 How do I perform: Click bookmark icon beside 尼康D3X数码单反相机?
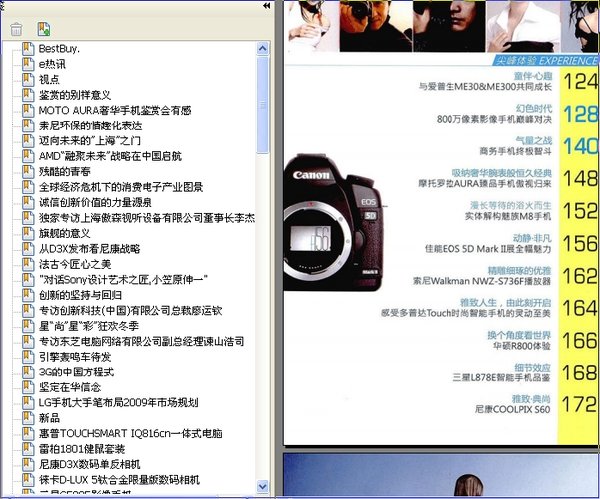[x=28, y=464]
